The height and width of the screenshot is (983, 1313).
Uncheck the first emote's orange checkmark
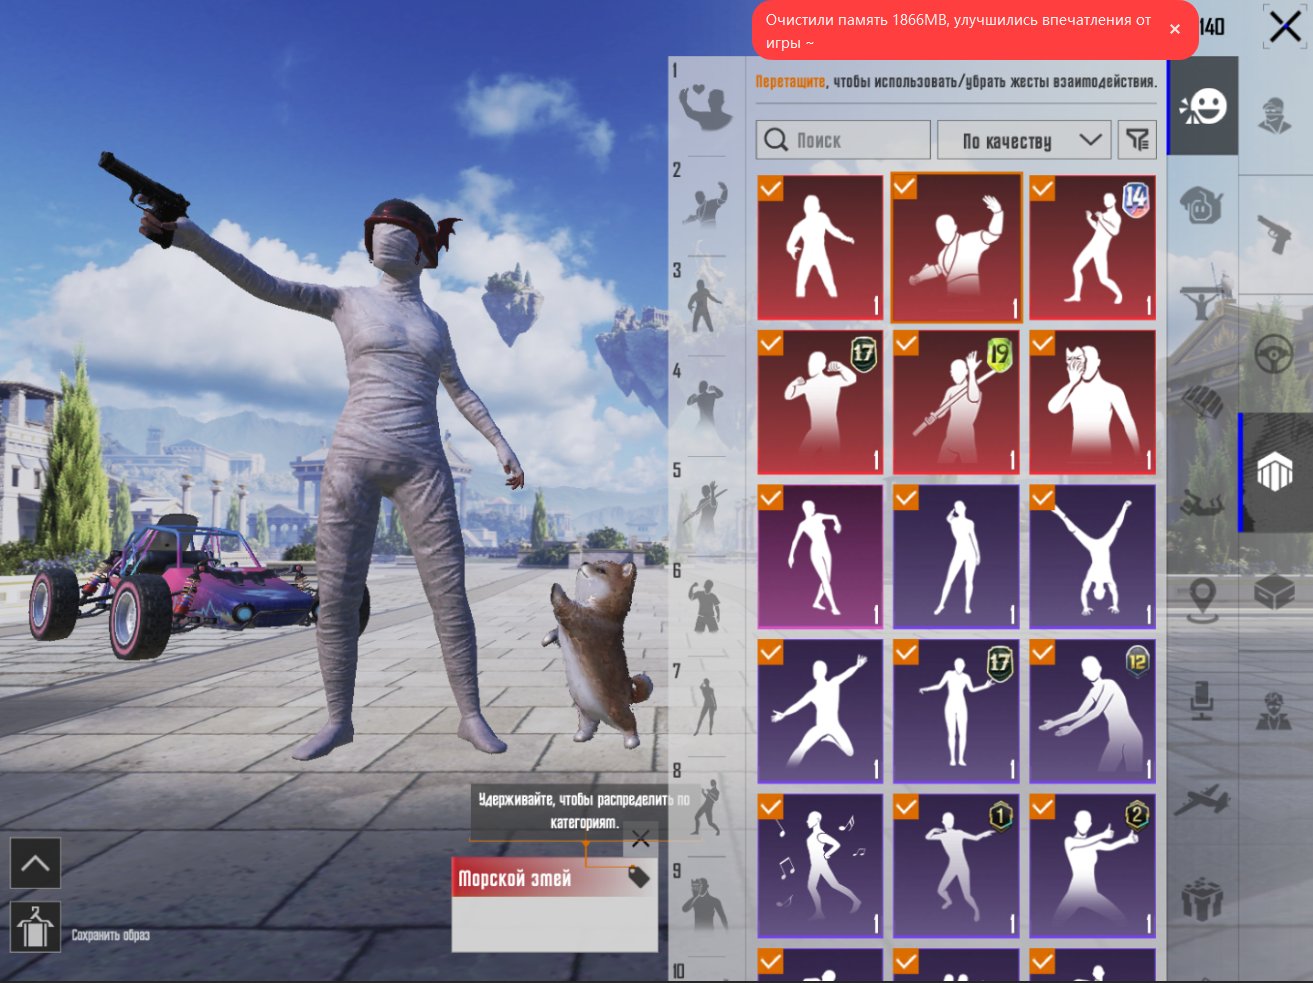[x=771, y=189]
